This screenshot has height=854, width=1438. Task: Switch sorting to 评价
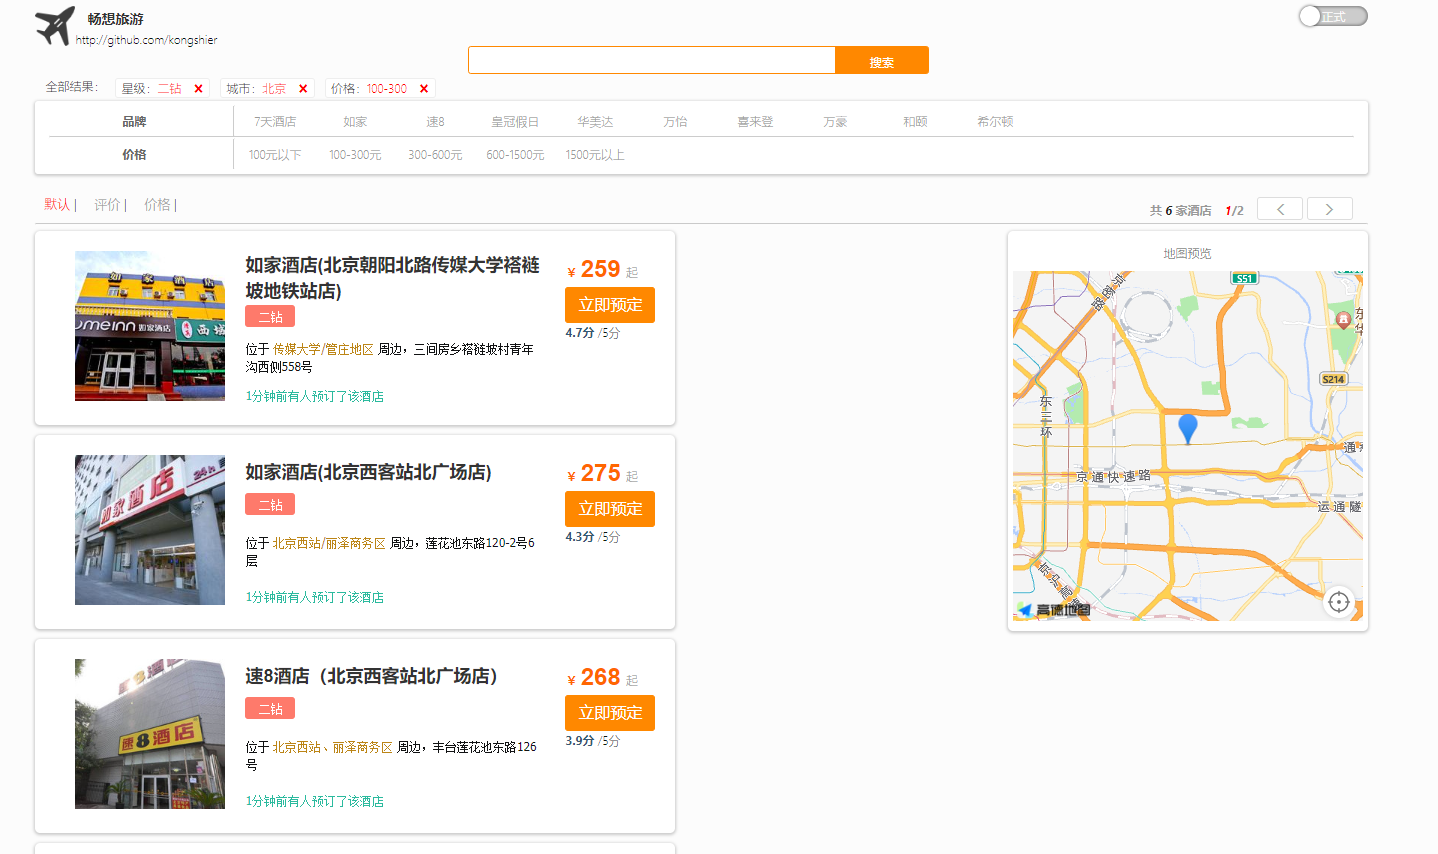click(105, 204)
